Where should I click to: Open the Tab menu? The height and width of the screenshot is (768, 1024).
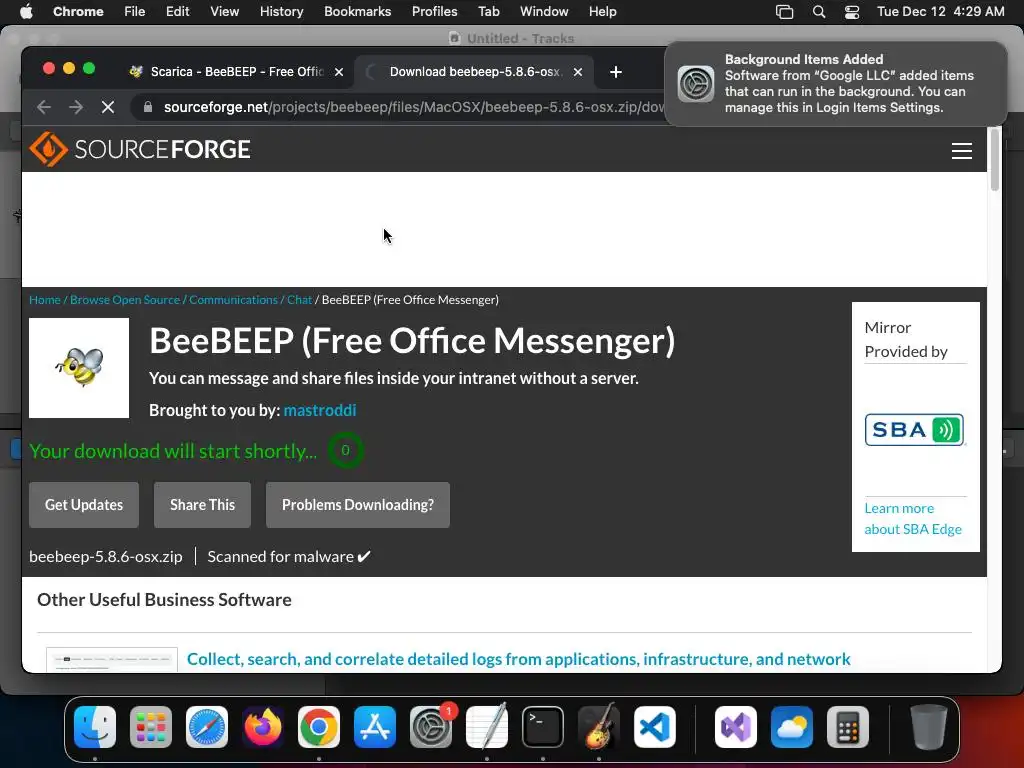(x=488, y=11)
